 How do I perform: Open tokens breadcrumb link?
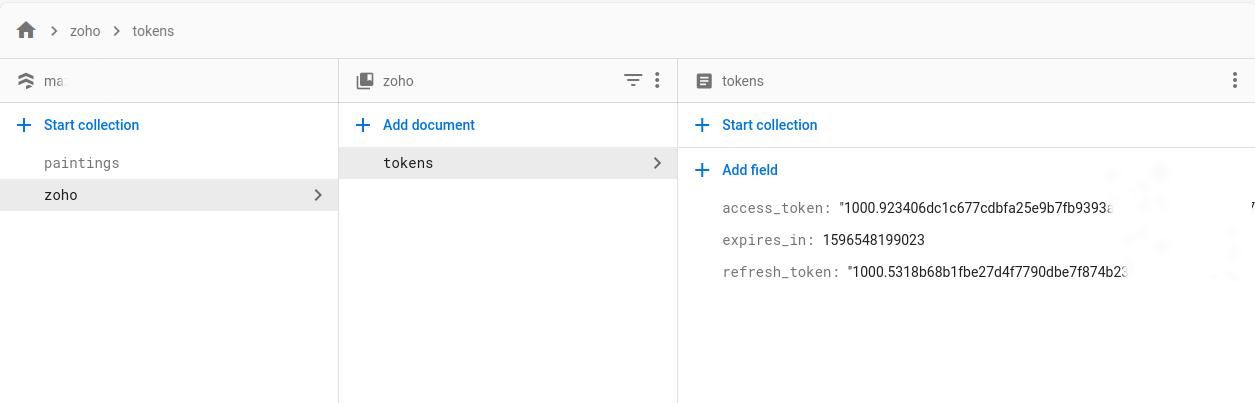(153, 31)
